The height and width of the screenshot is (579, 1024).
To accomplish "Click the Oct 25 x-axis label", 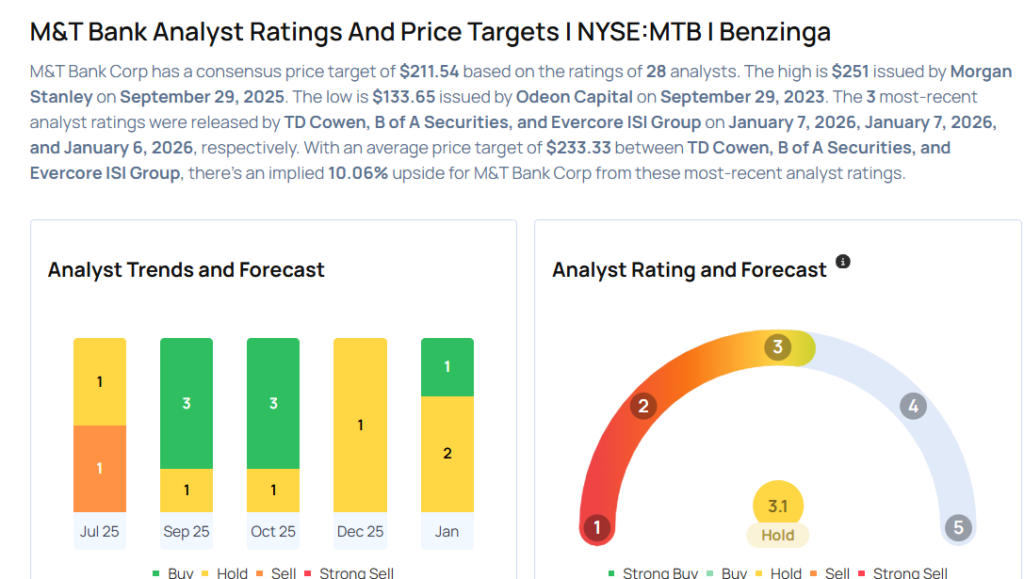I will pos(273,531).
